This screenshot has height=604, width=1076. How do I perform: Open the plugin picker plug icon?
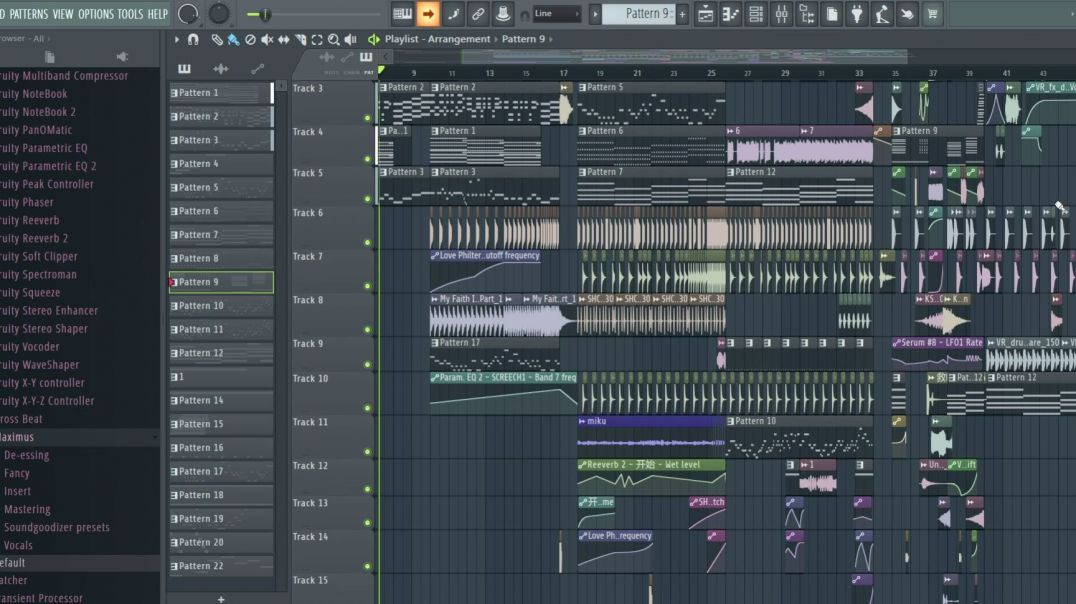pyautogui.click(x=857, y=14)
